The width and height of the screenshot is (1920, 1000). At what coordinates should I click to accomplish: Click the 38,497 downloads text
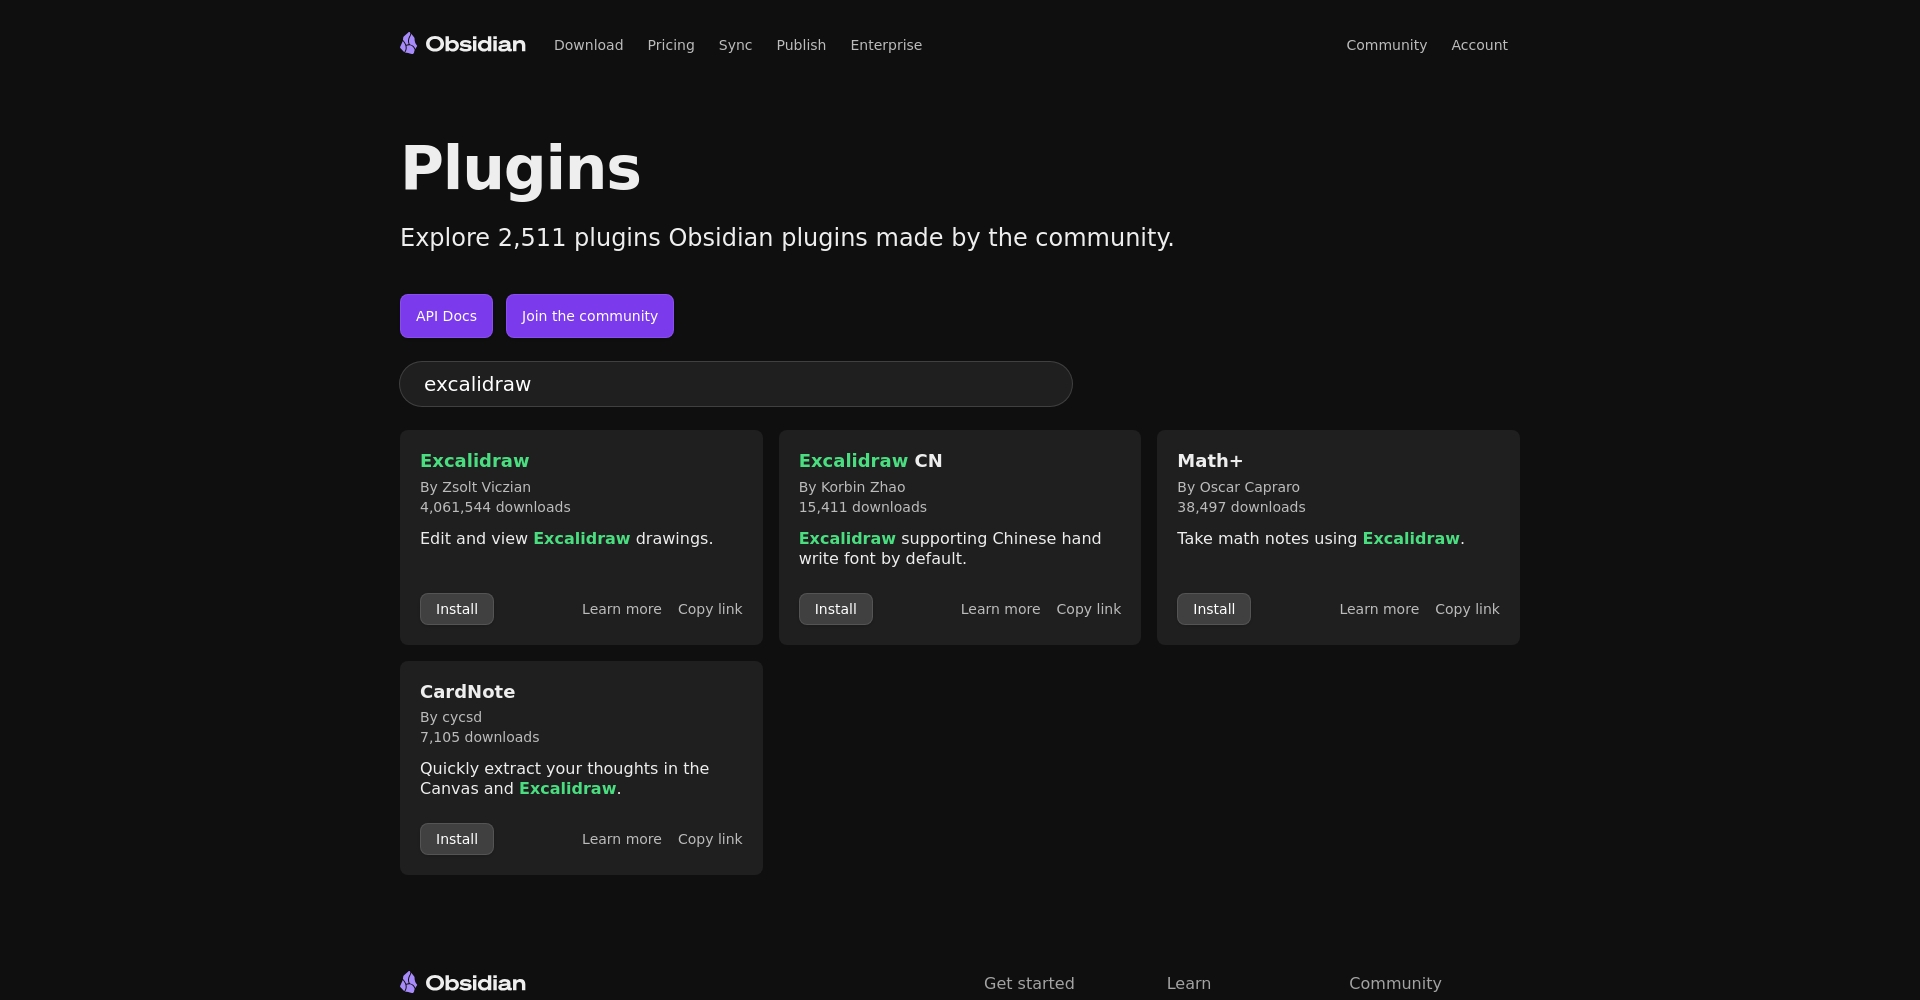pyautogui.click(x=1241, y=507)
